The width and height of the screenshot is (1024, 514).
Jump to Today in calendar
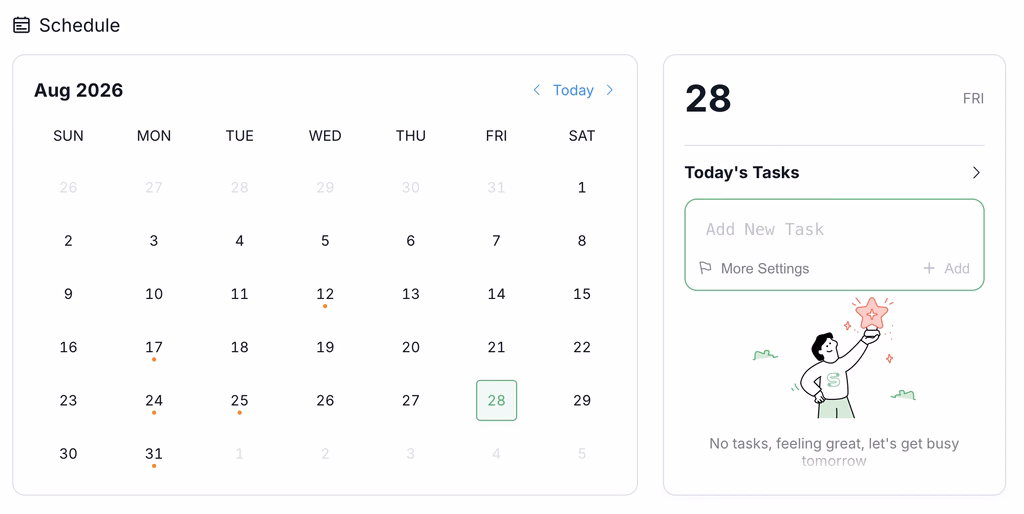(x=573, y=90)
